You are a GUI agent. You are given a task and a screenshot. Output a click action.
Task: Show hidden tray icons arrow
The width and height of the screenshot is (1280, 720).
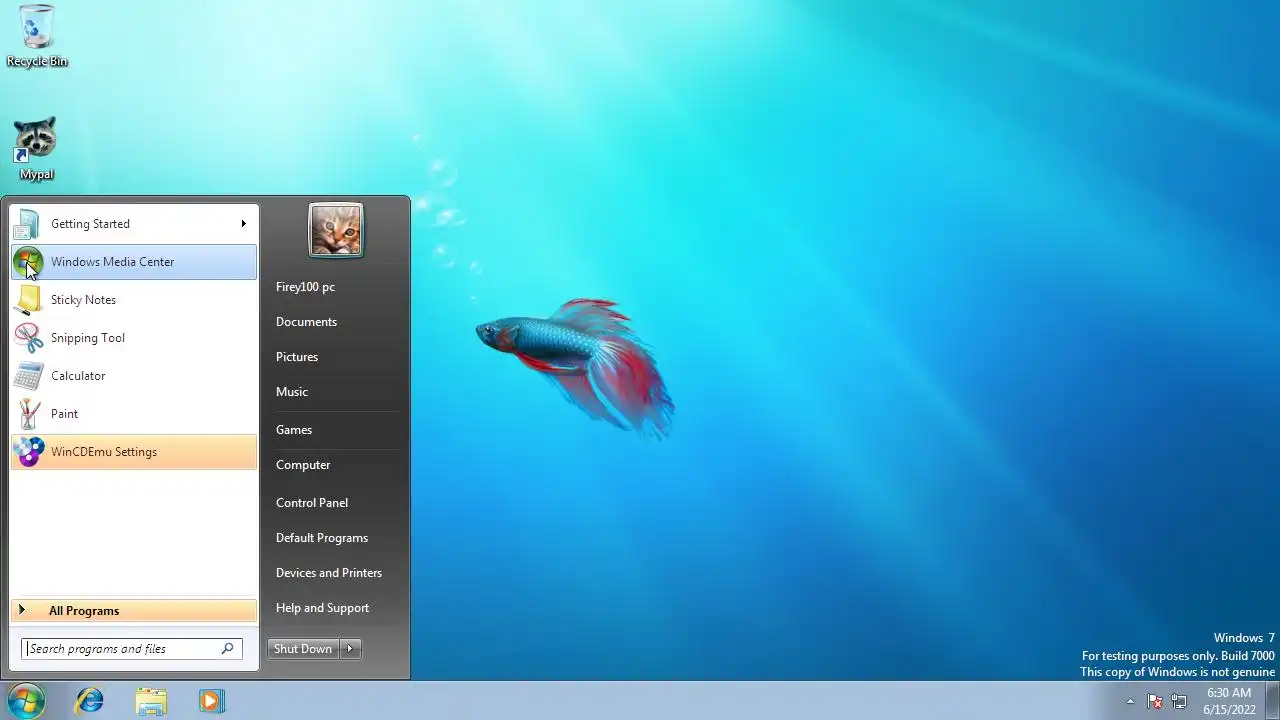coord(1130,701)
